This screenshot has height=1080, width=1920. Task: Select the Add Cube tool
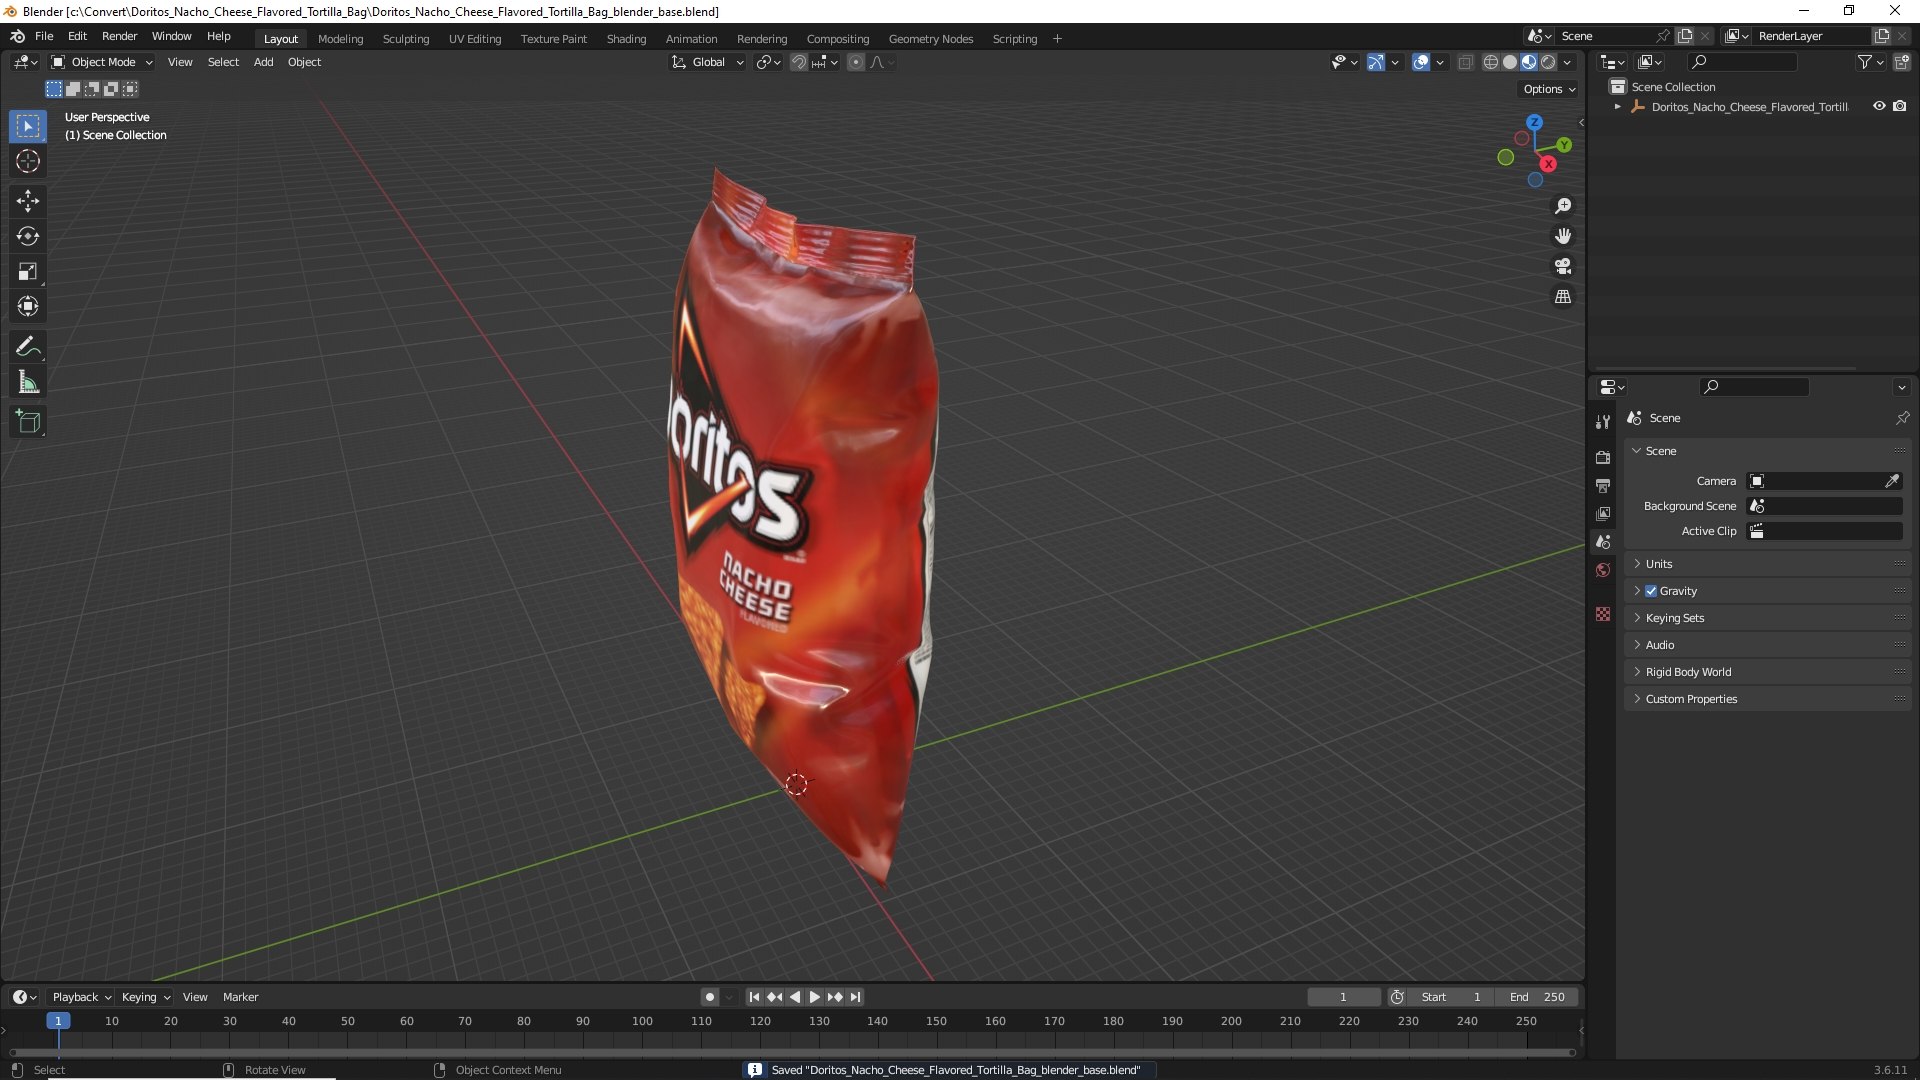(28, 422)
